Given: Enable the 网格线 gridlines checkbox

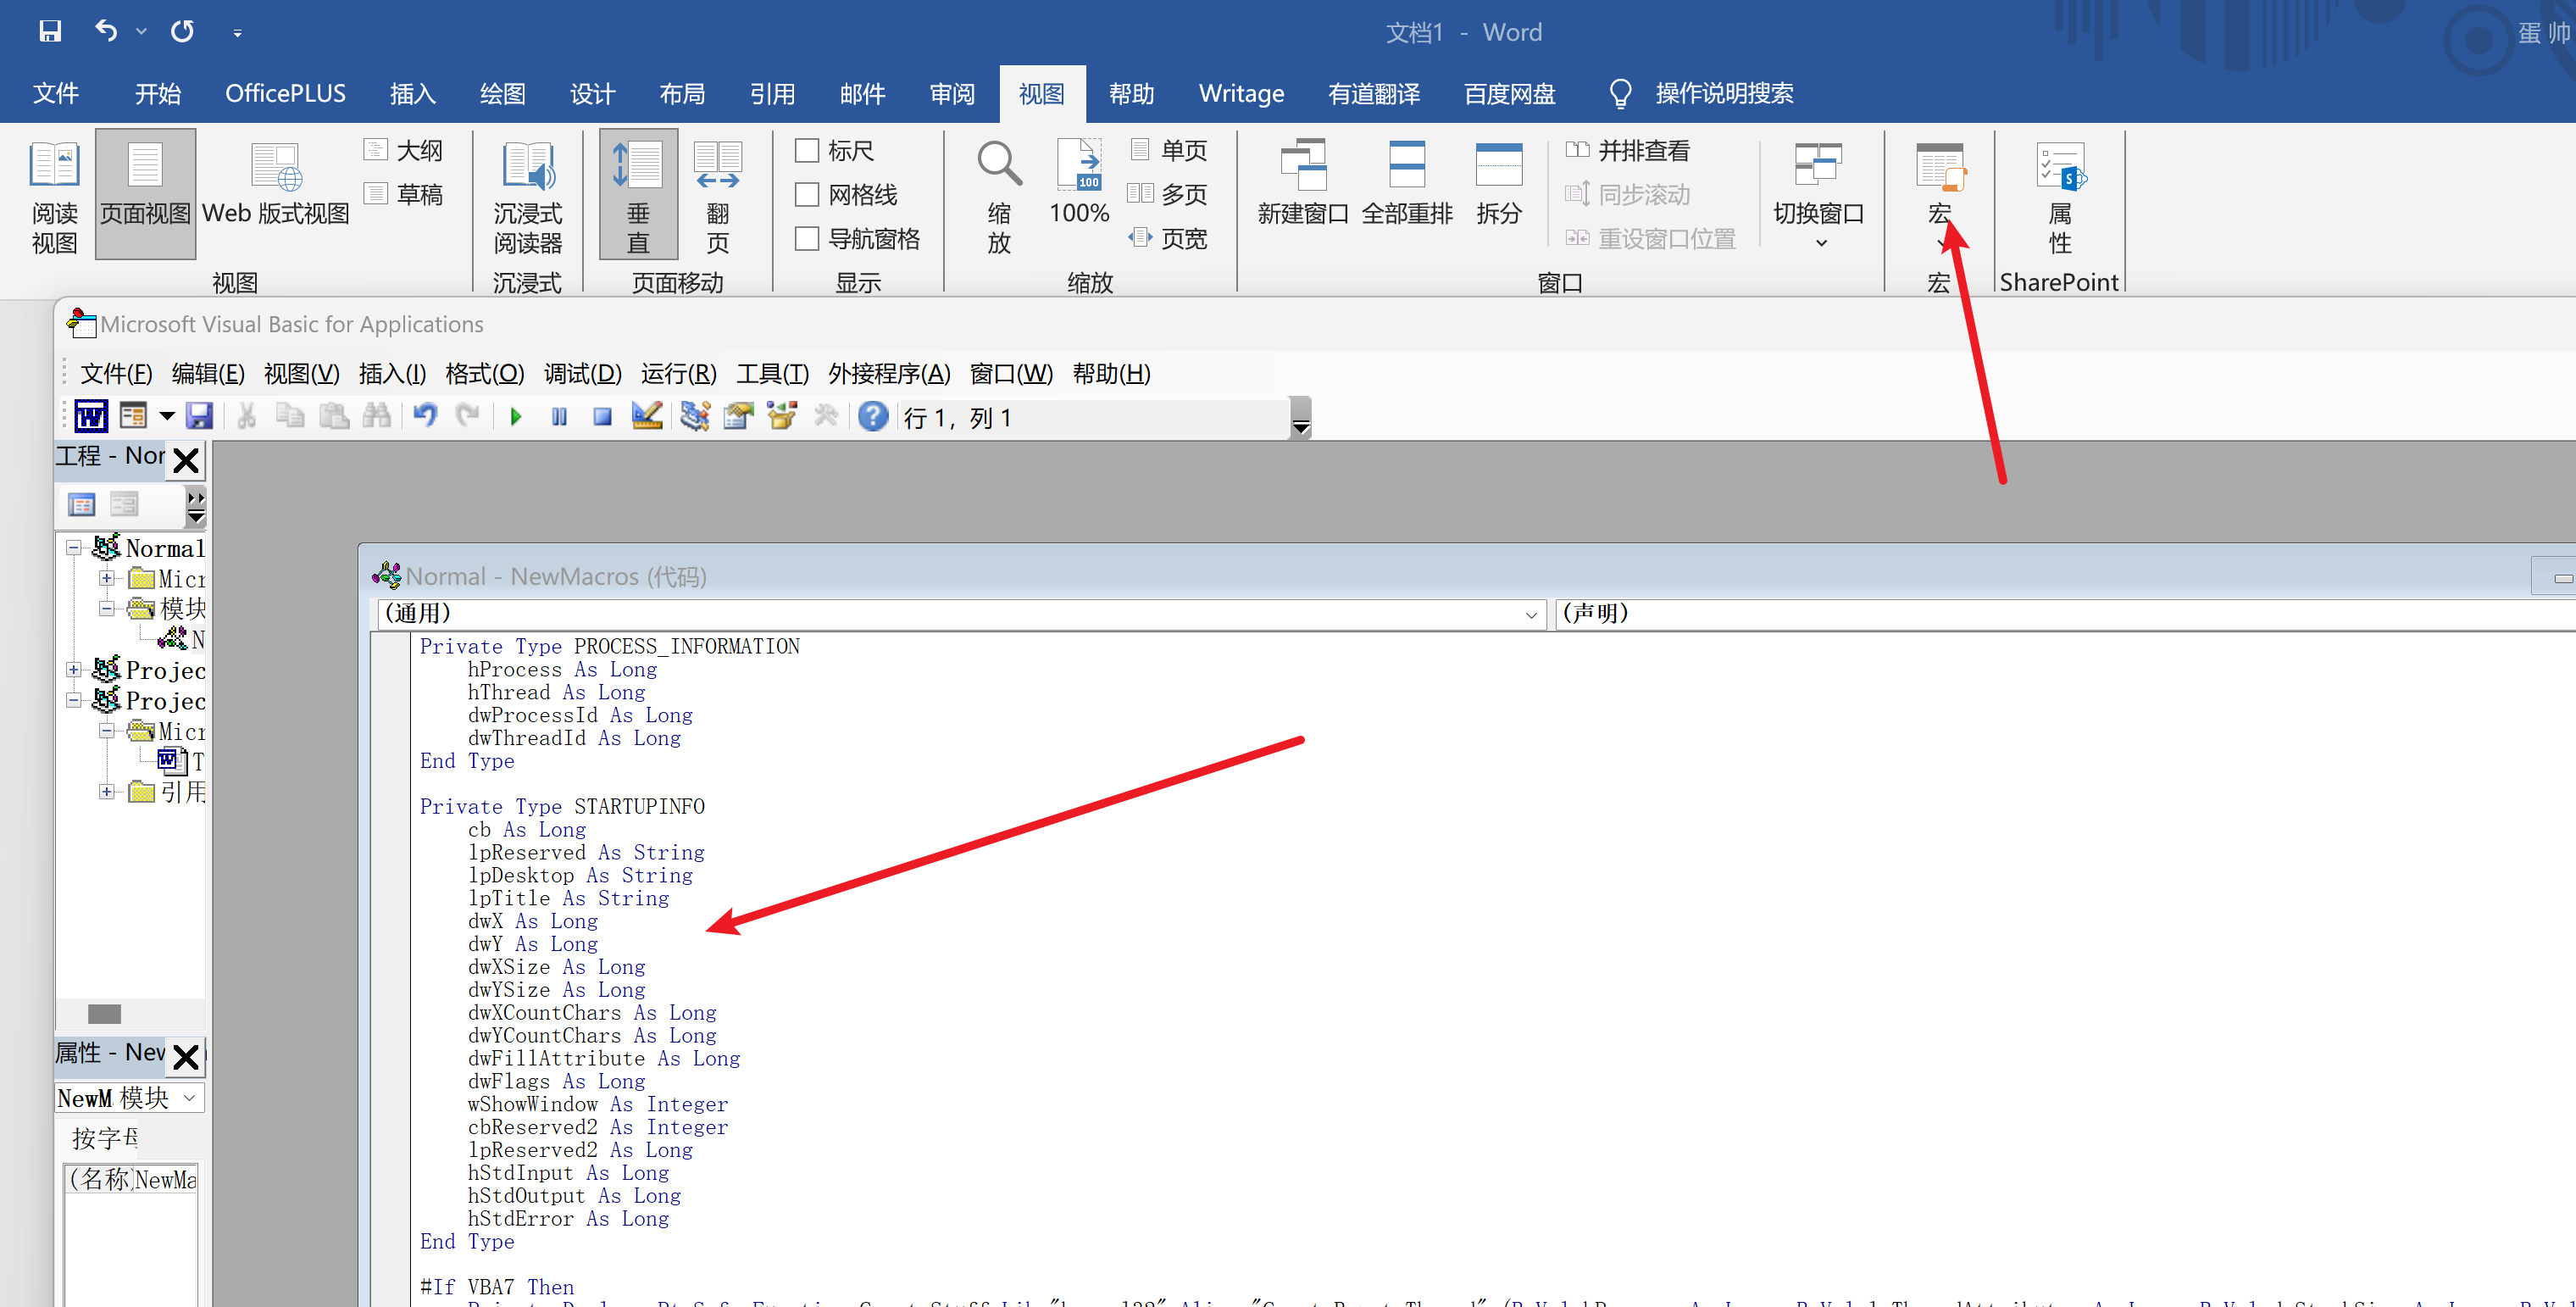Looking at the screenshot, I should click(x=807, y=195).
